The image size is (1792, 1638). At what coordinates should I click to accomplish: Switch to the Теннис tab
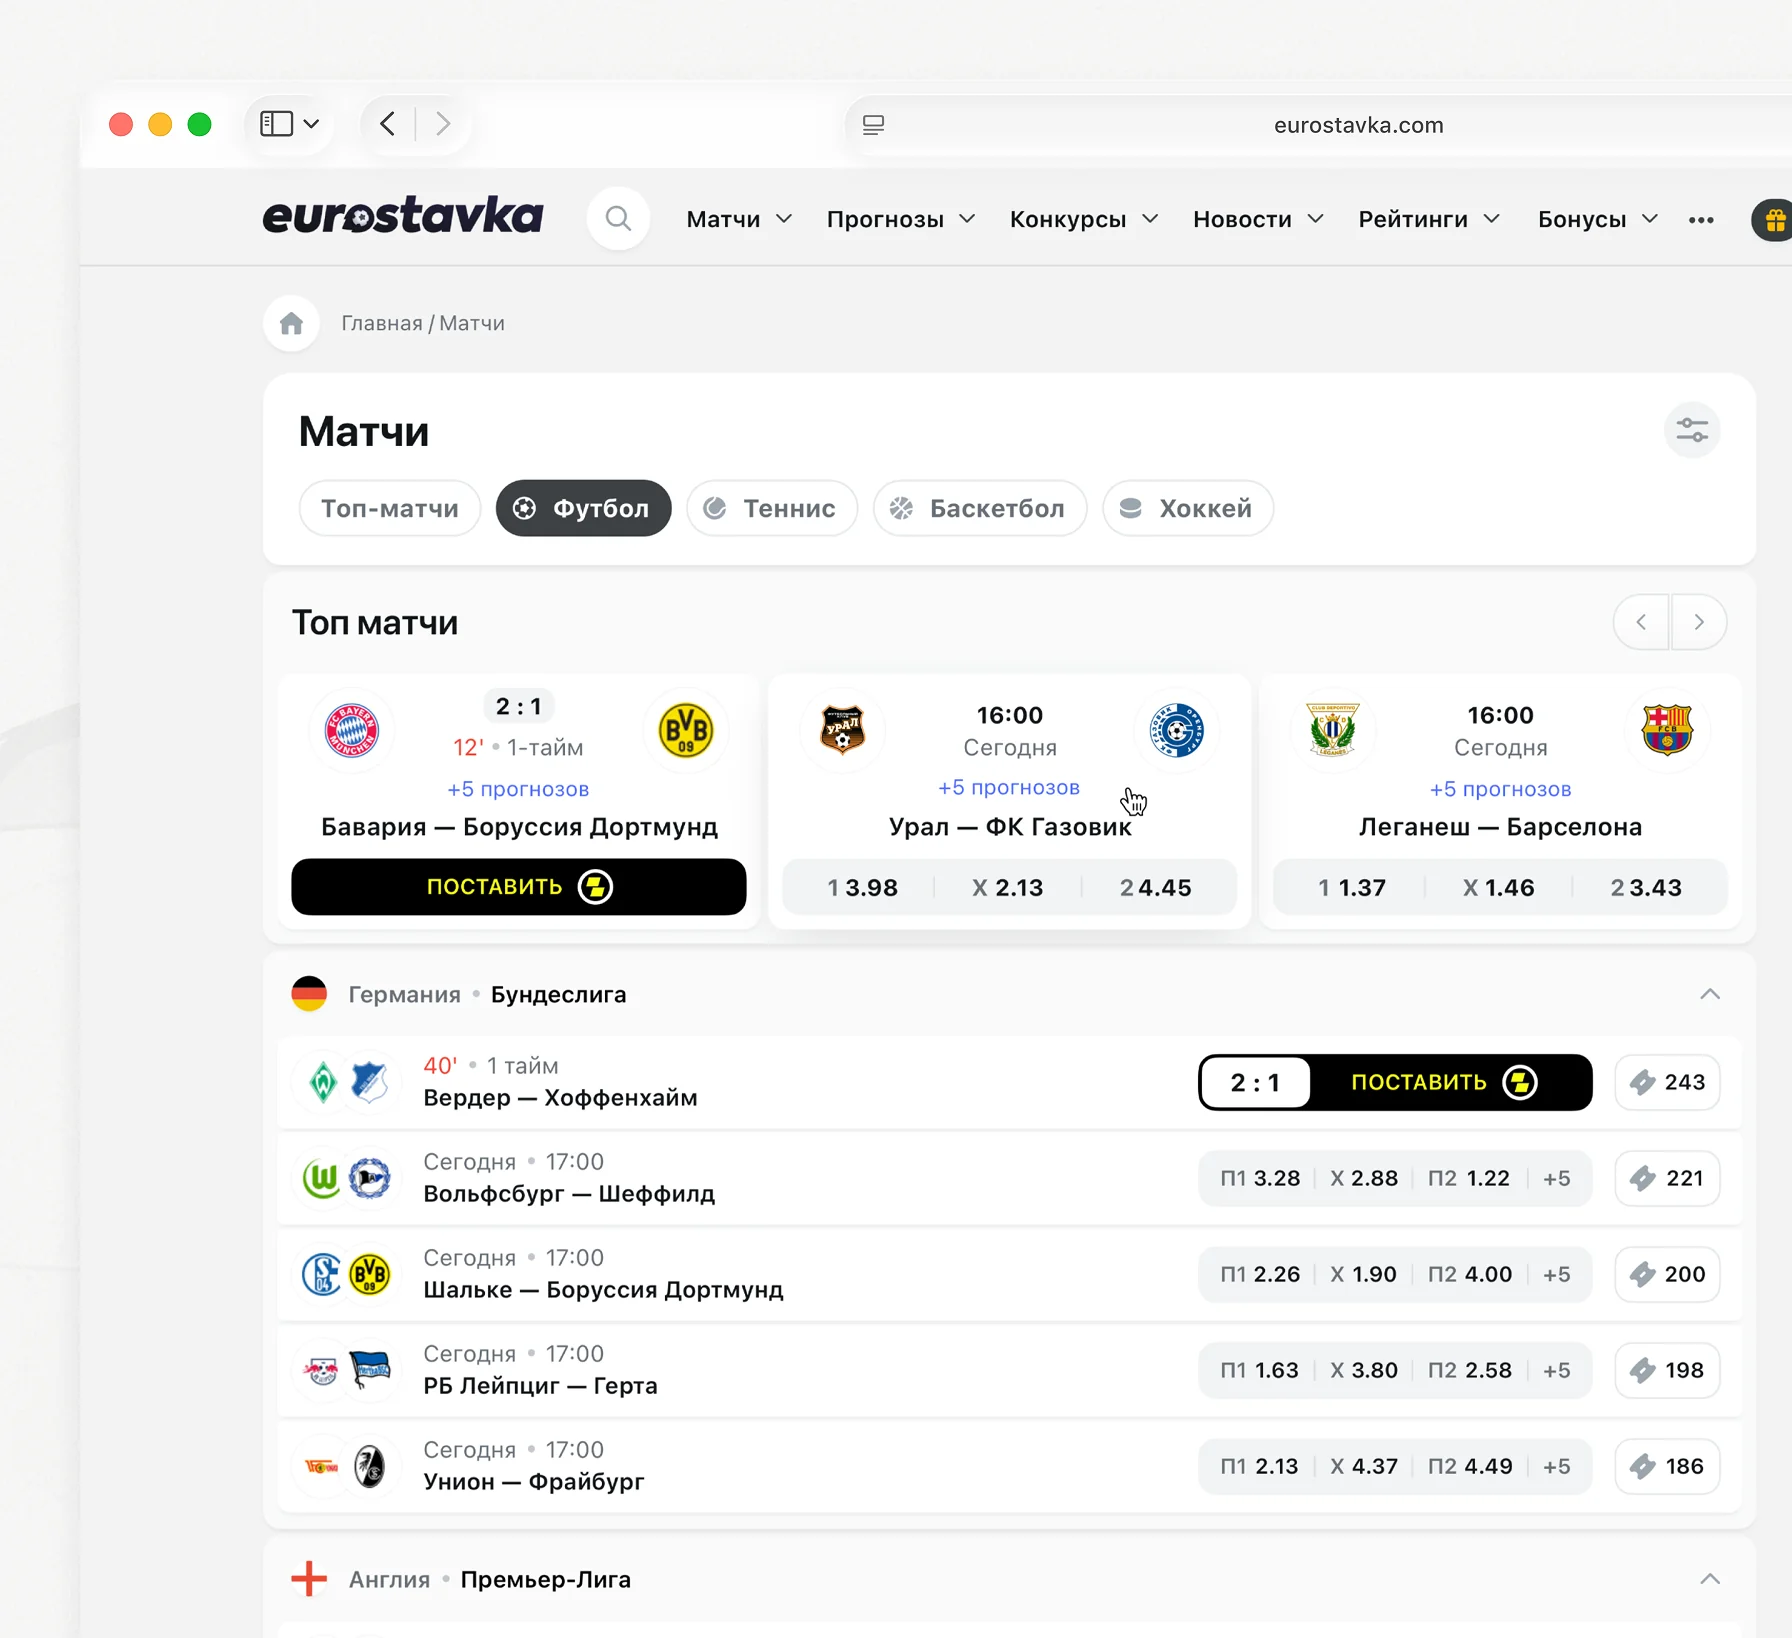click(772, 508)
